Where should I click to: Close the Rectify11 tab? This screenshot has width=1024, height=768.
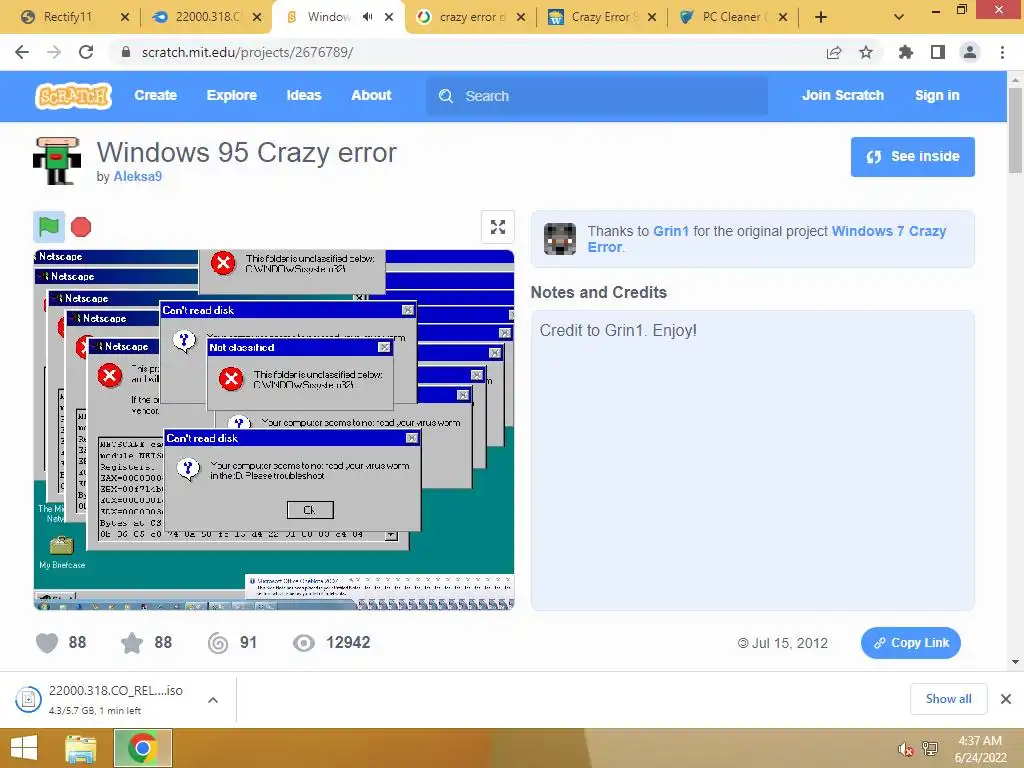click(125, 17)
